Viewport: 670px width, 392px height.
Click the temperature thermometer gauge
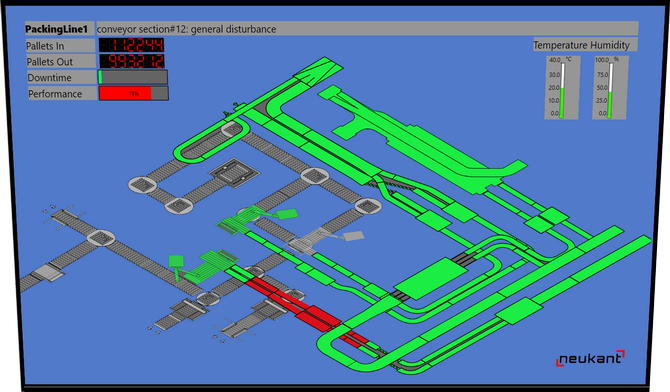pos(562,88)
